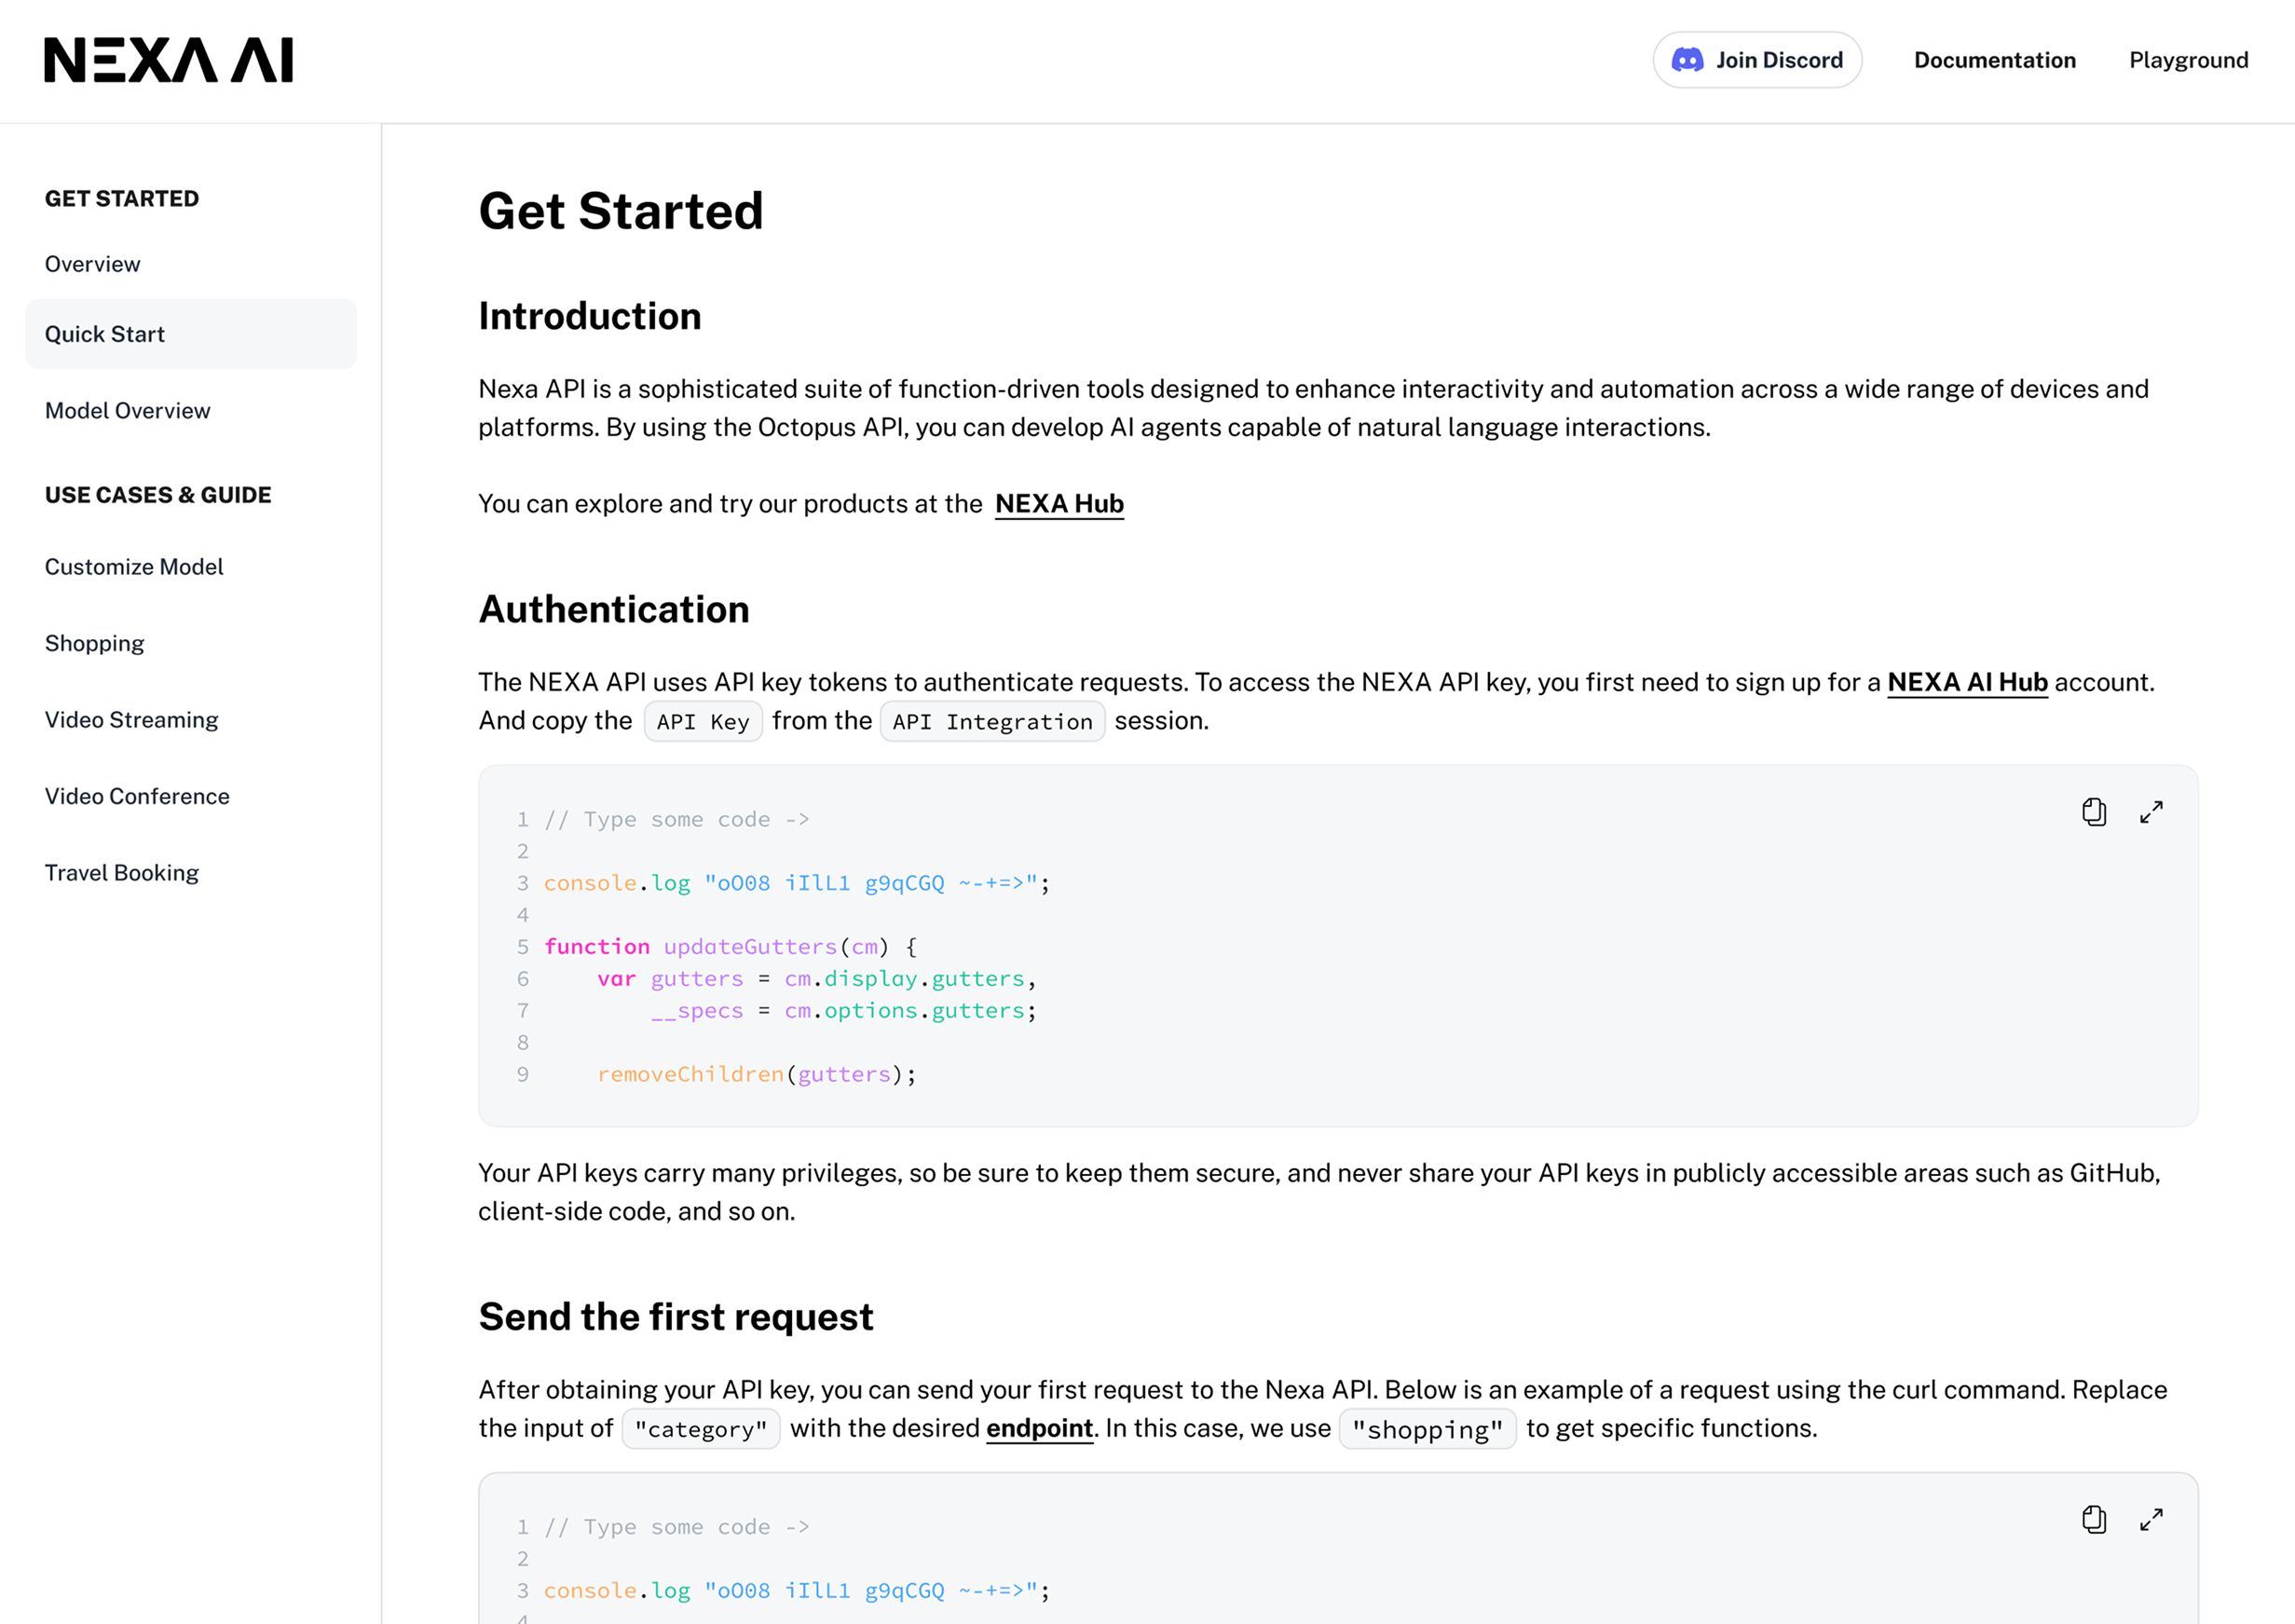Viewport: 2295px width, 1624px height.
Task: Open the Customize Model guide
Action: point(134,567)
